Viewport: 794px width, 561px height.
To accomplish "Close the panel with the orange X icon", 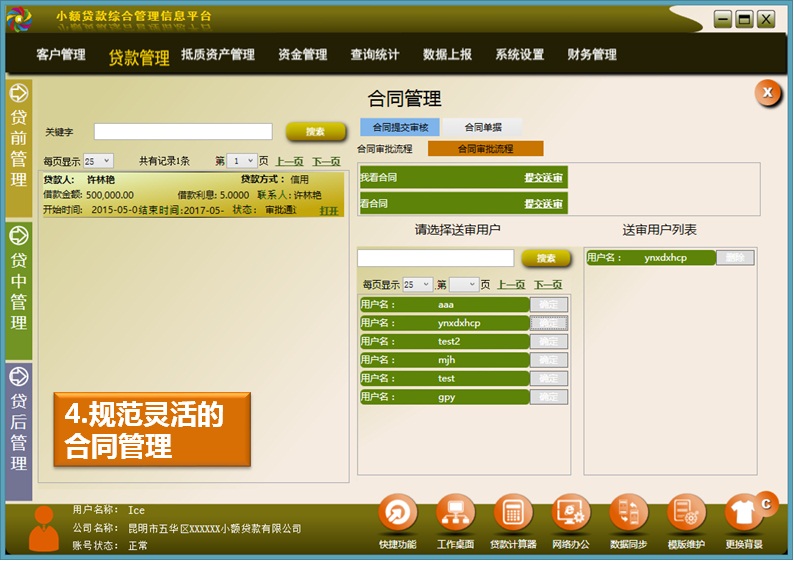I will click(767, 93).
